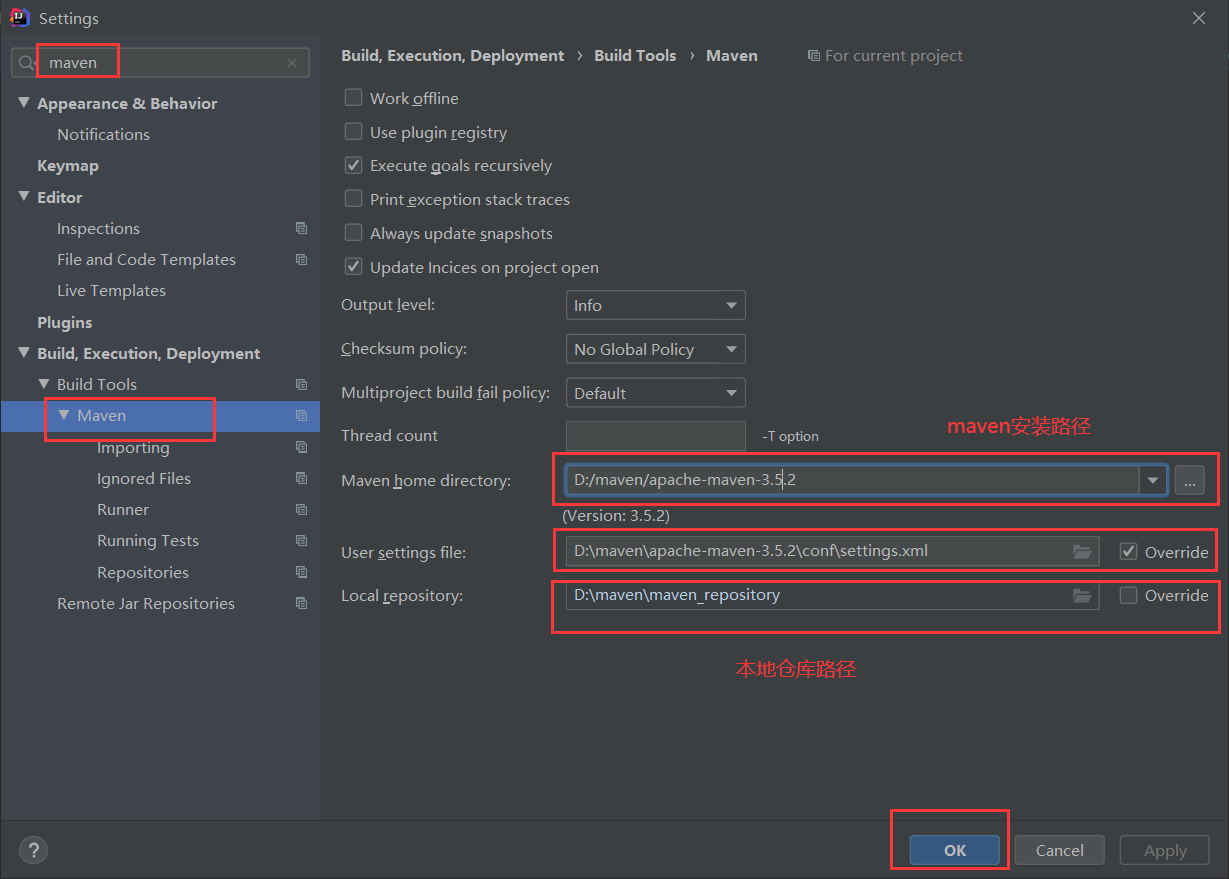Click the Cancel button

pos(1059,850)
